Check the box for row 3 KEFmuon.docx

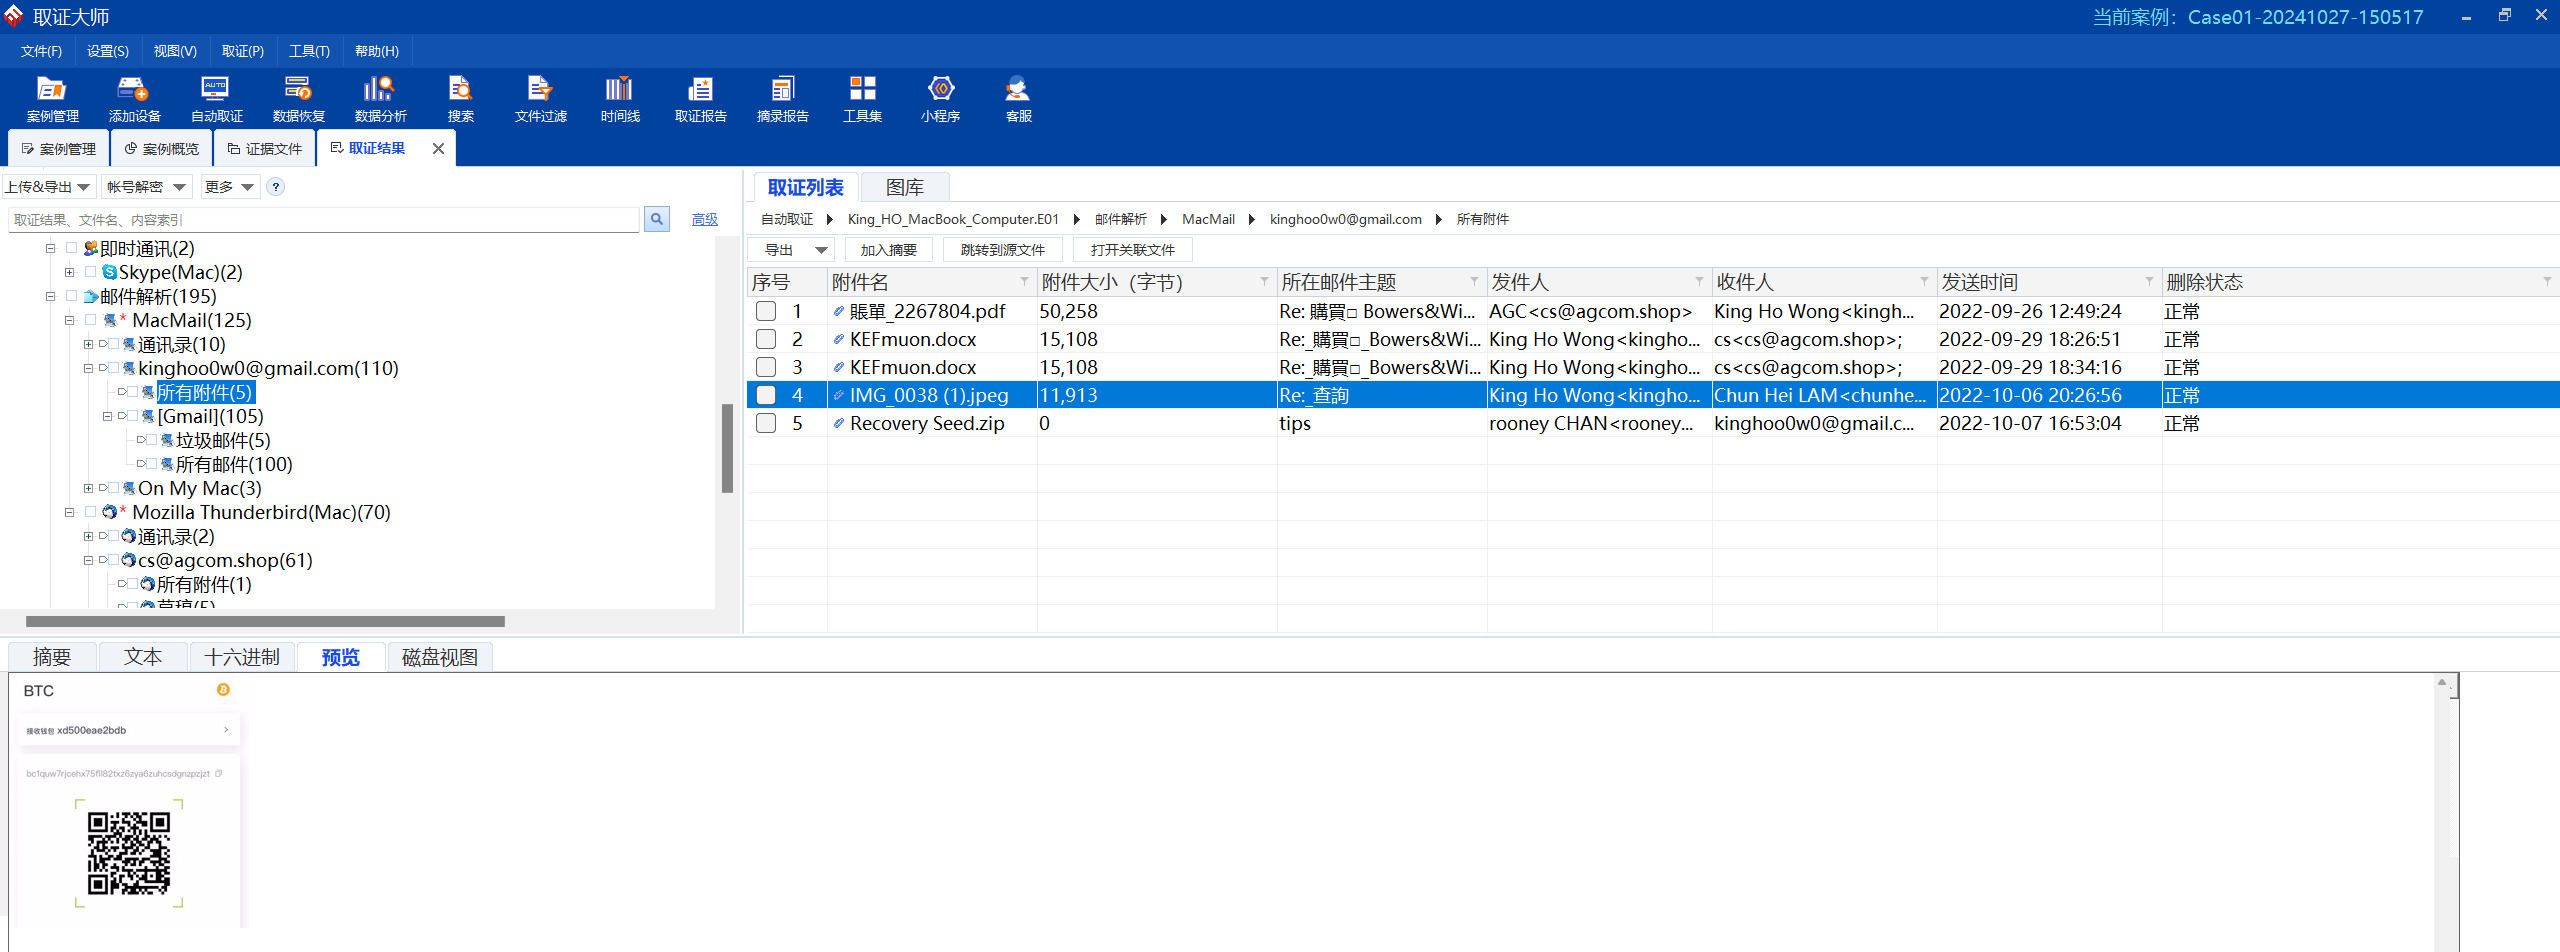766,367
